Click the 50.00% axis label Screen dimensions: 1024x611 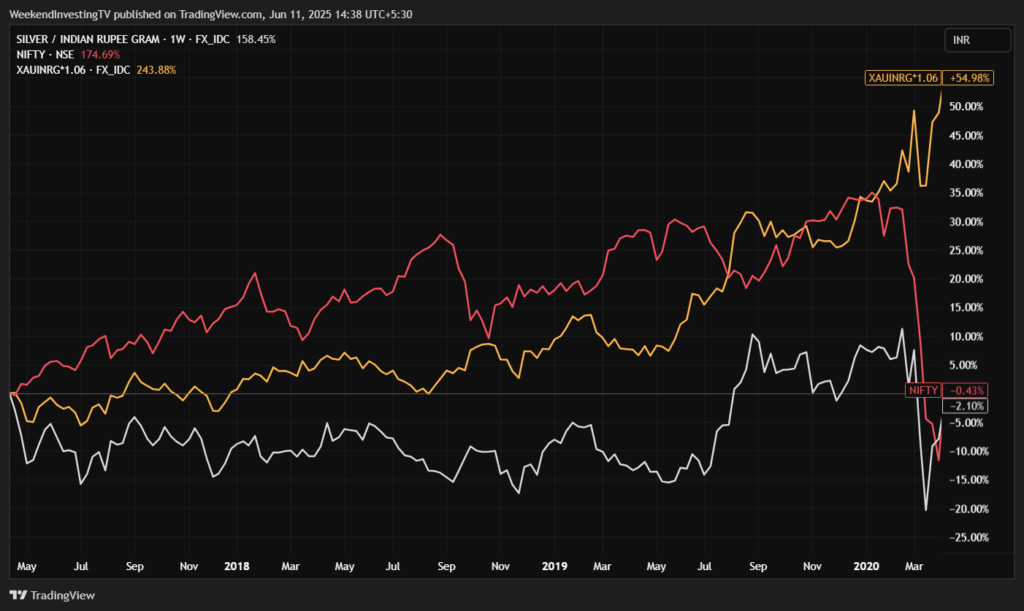pyautogui.click(x=966, y=106)
